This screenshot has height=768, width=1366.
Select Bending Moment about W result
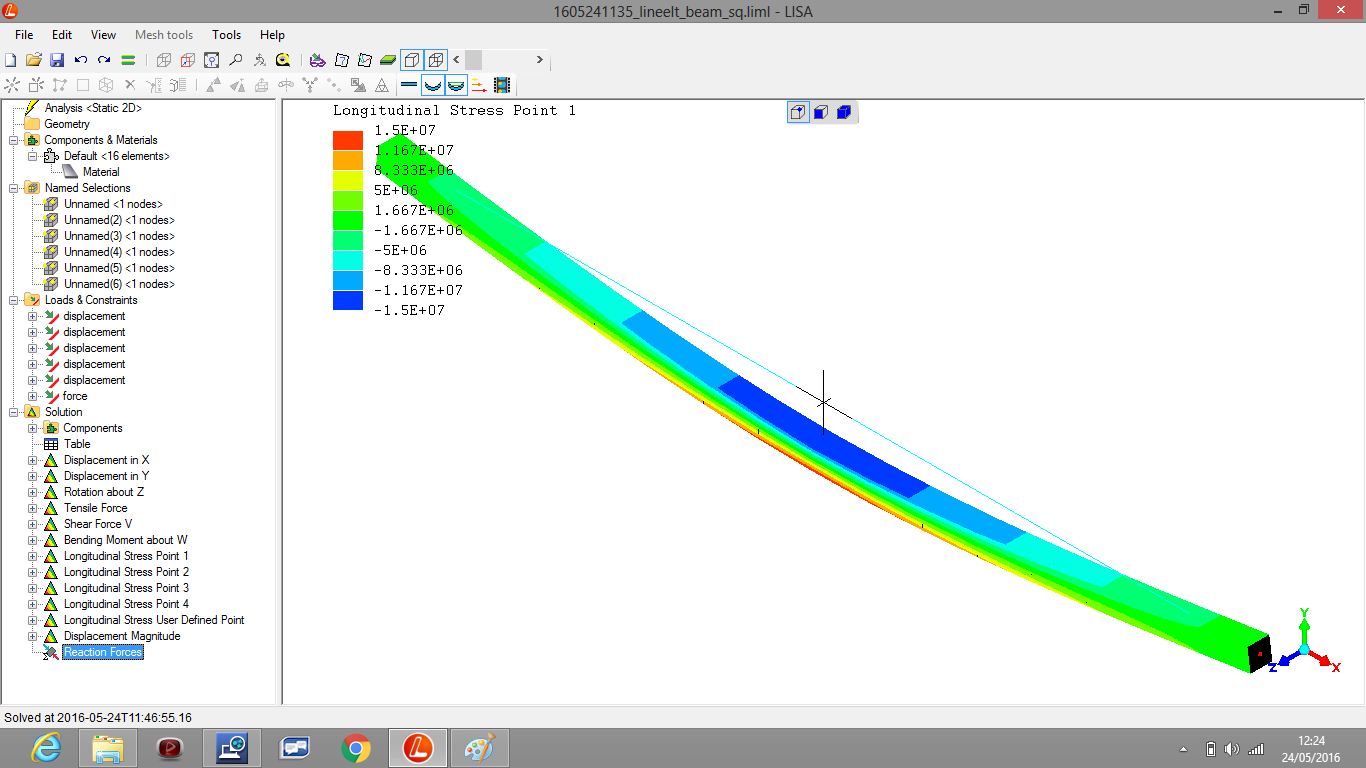pos(125,540)
